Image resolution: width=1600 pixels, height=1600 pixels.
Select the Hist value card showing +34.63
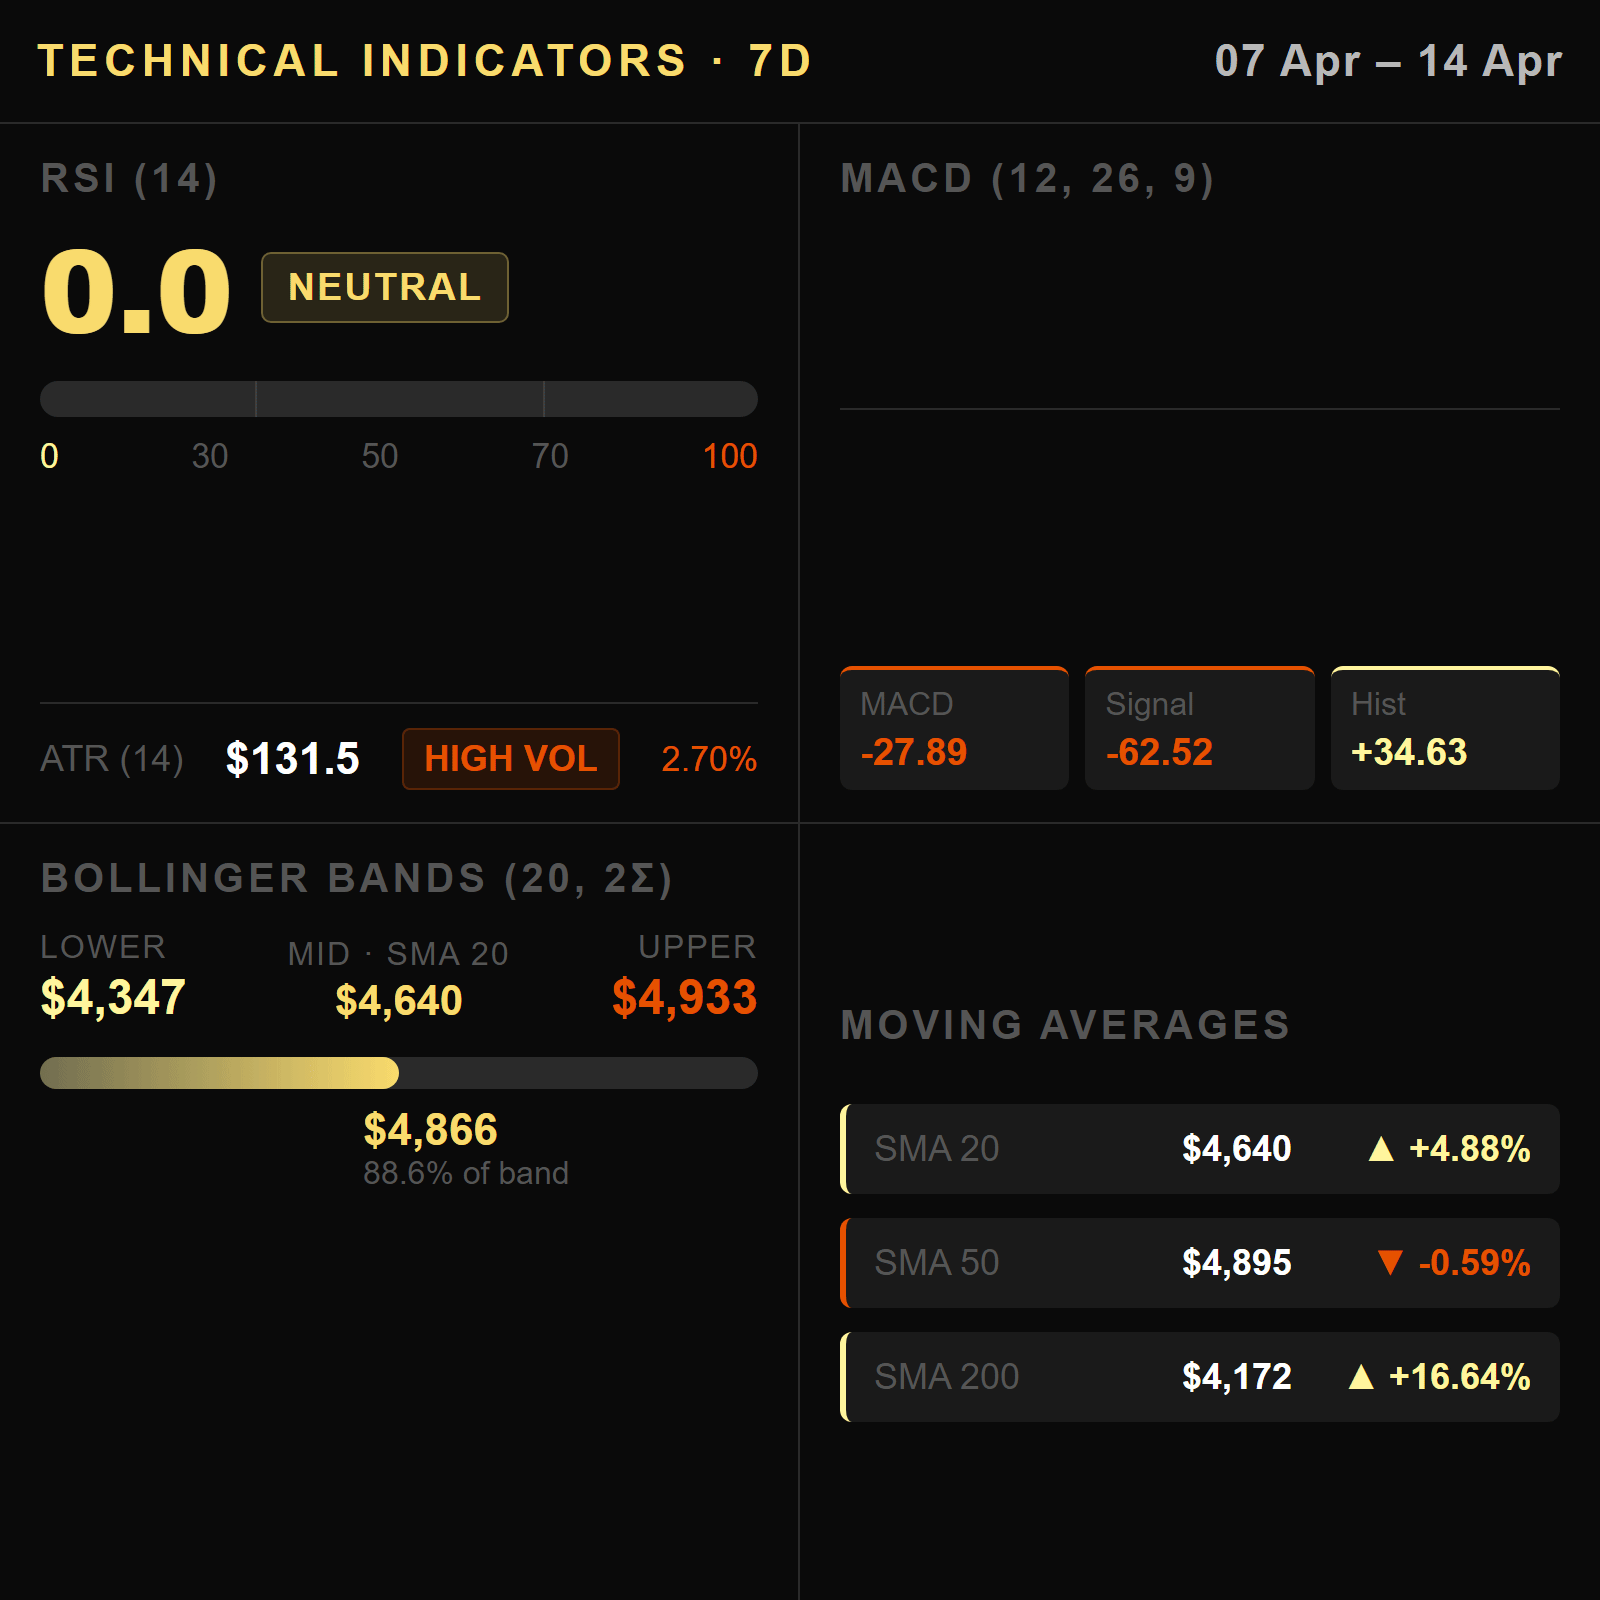point(1444,728)
